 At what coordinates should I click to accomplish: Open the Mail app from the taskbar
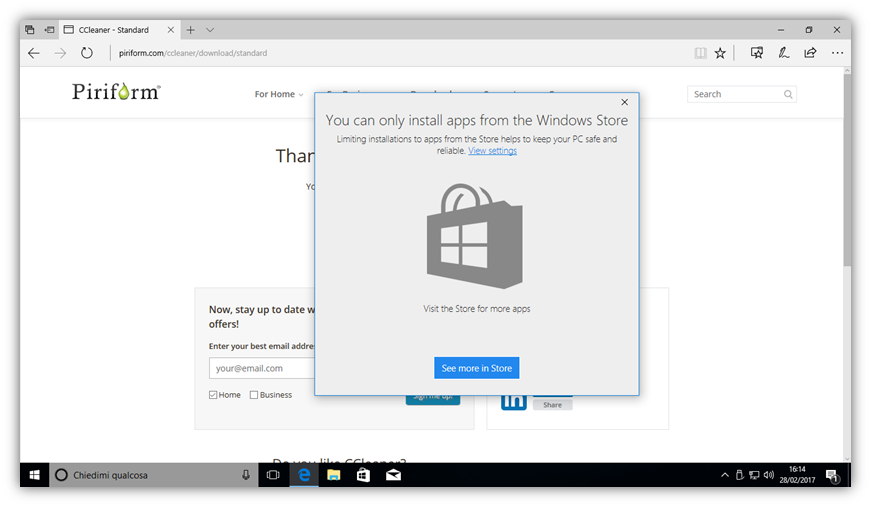[x=393, y=475]
